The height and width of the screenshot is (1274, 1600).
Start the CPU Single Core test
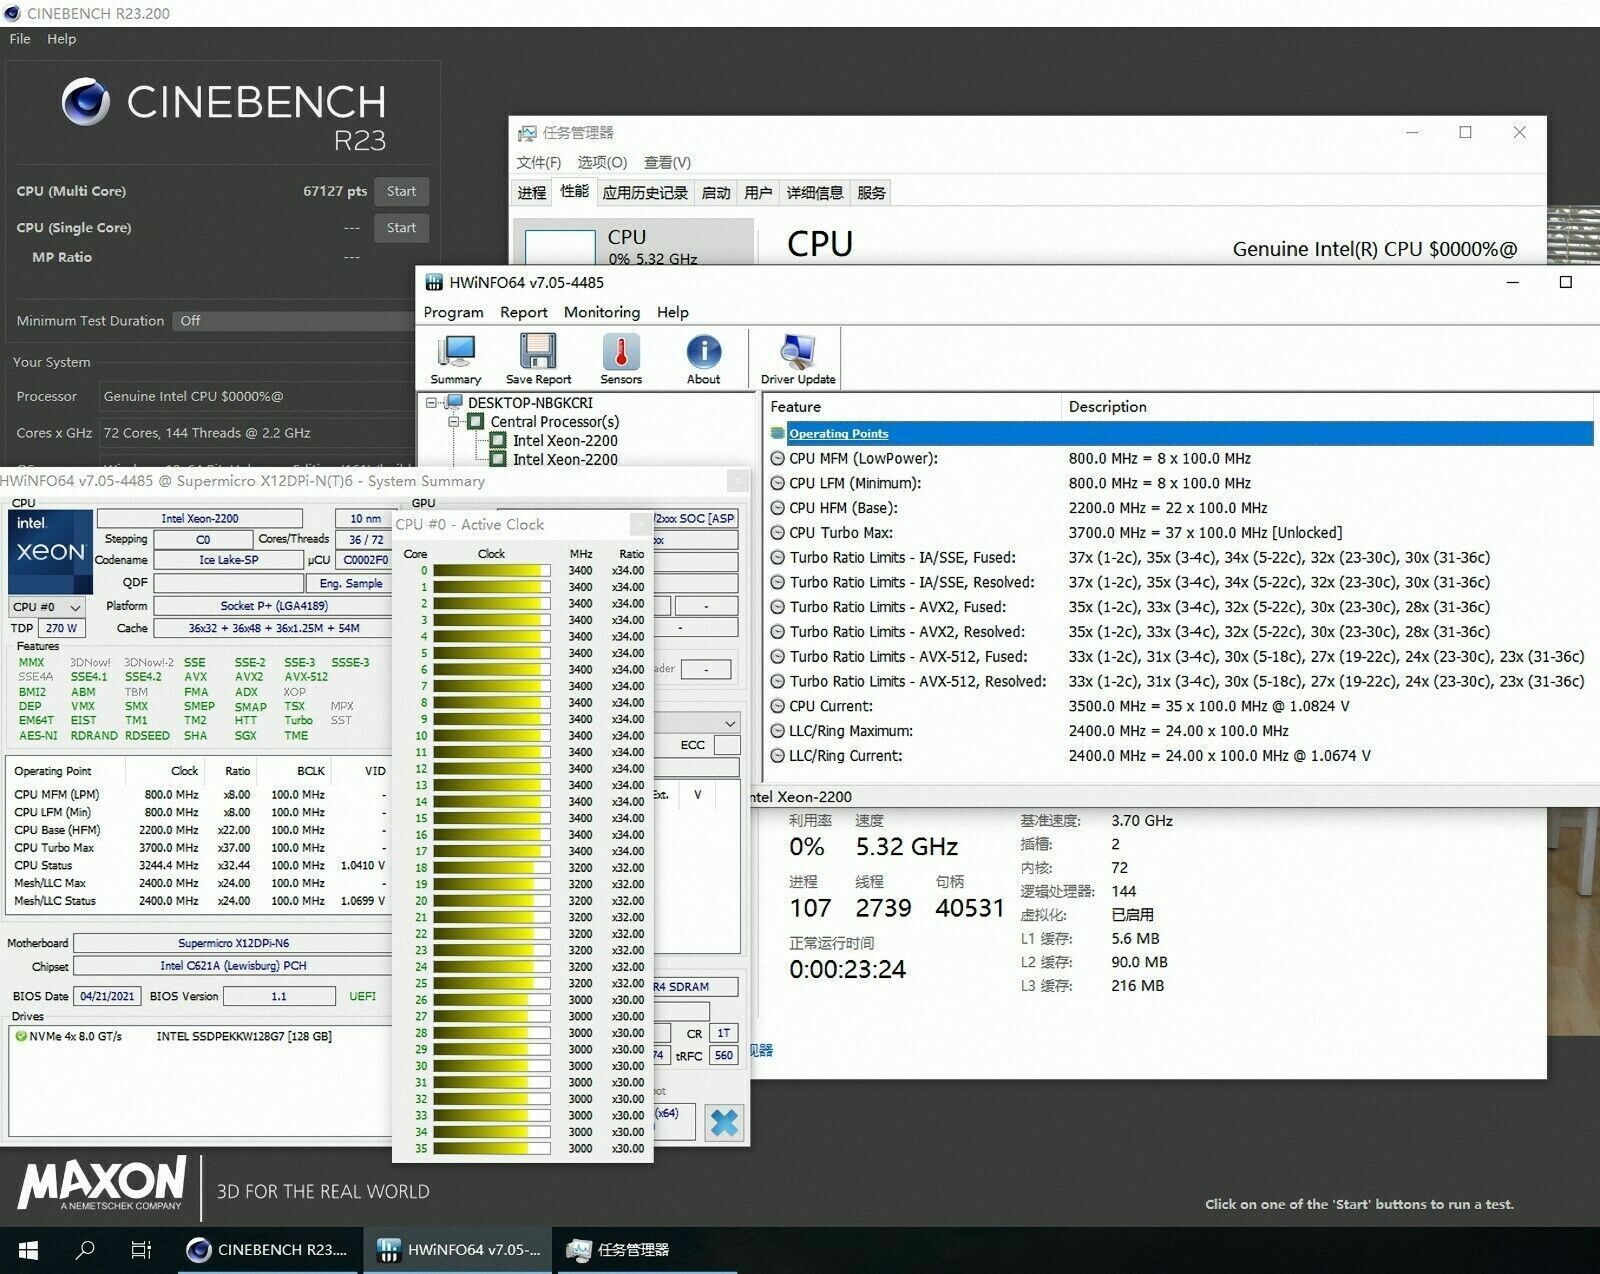tap(401, 228)
